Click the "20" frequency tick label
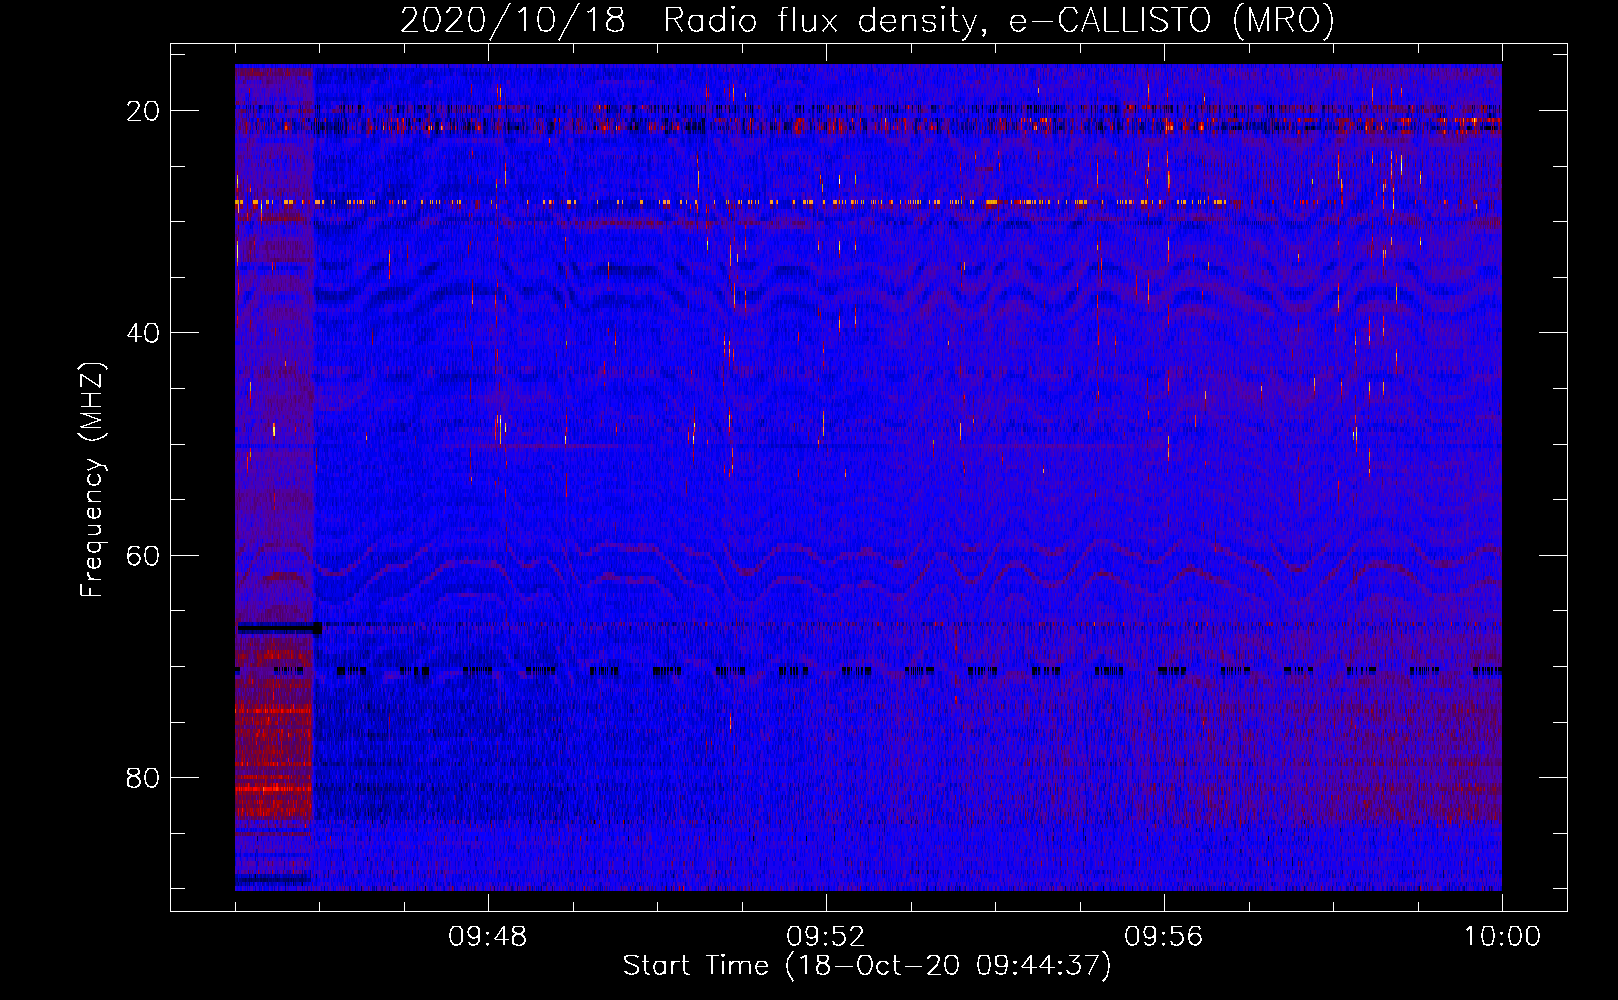Viewport: 1618px width, 1000px height. click(143, 111)
